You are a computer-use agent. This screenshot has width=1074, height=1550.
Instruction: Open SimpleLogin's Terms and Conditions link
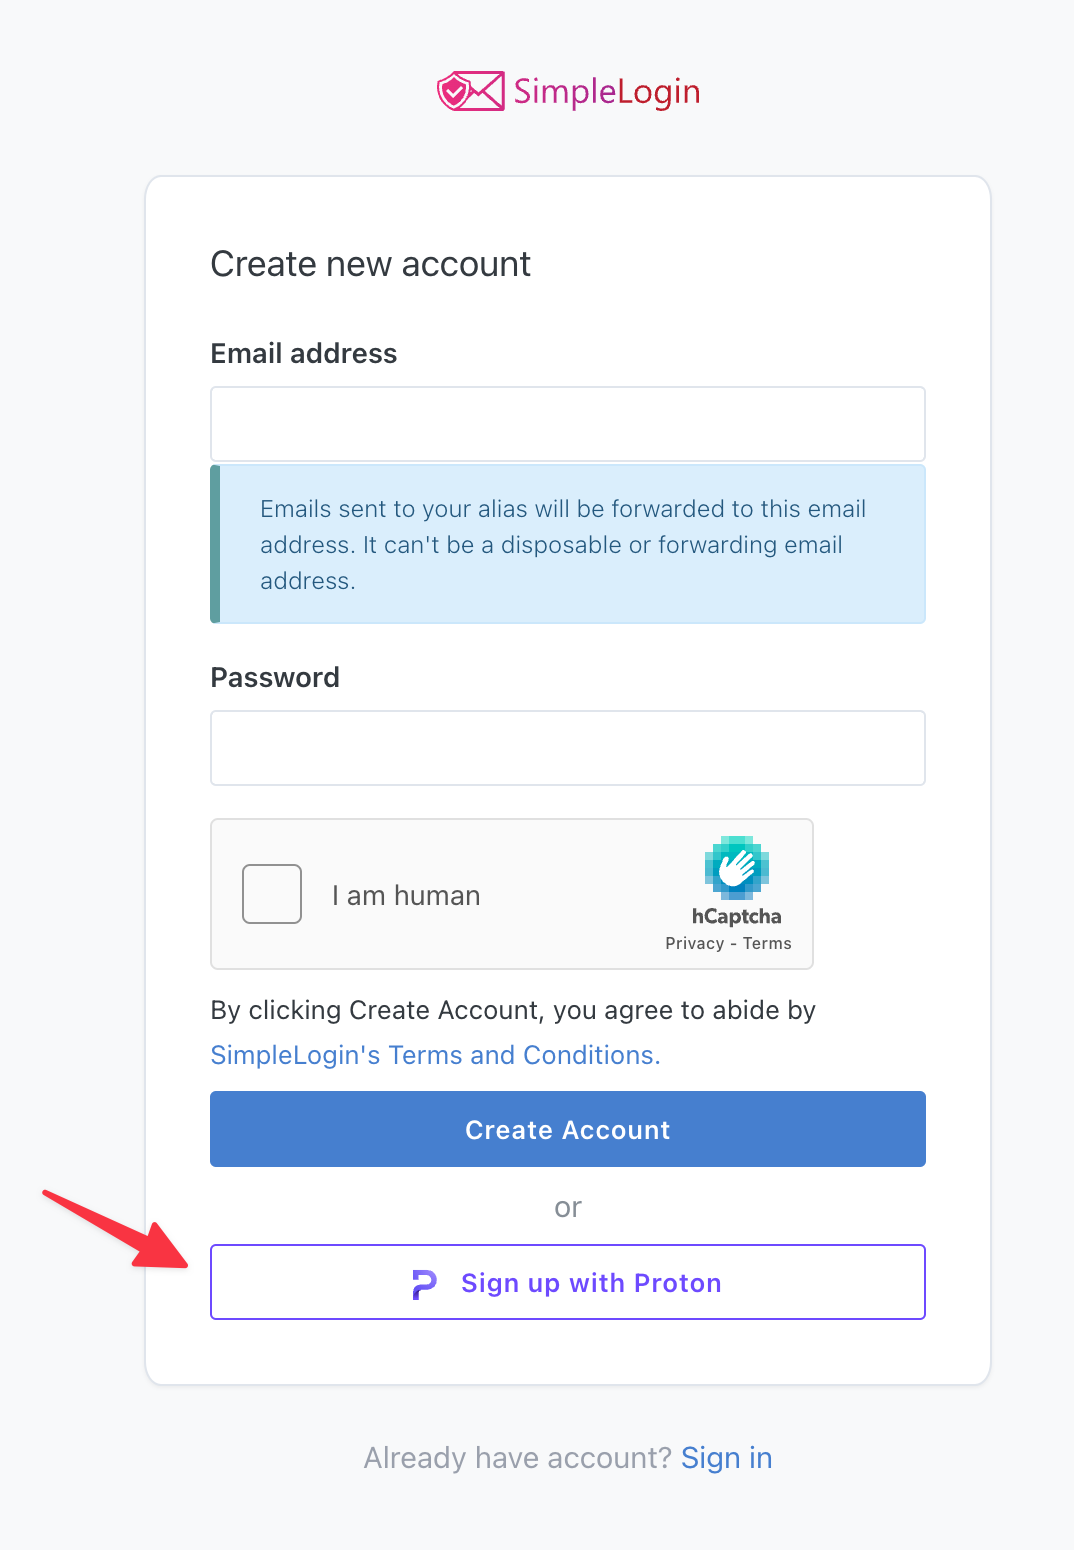coord(435,1055)
